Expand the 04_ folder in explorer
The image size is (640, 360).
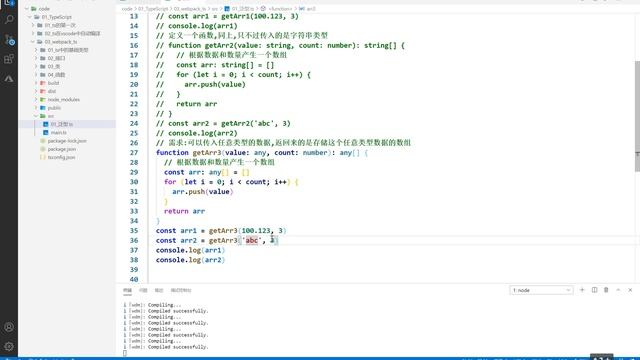(36, 75)
